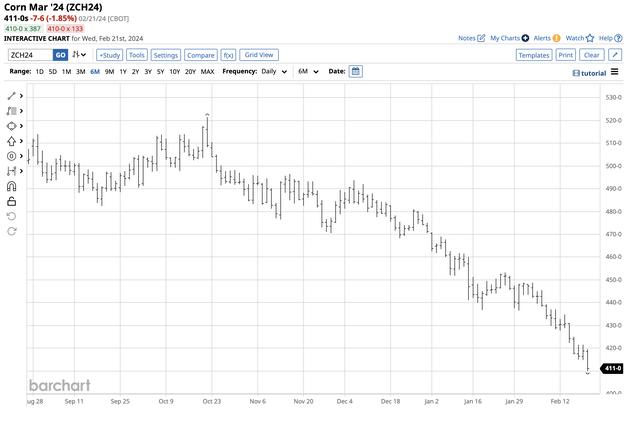Select the 1D range
Image resolution: width=640 pixels, height=425 pixels.
pyautogui.click(x=40, y=71)
